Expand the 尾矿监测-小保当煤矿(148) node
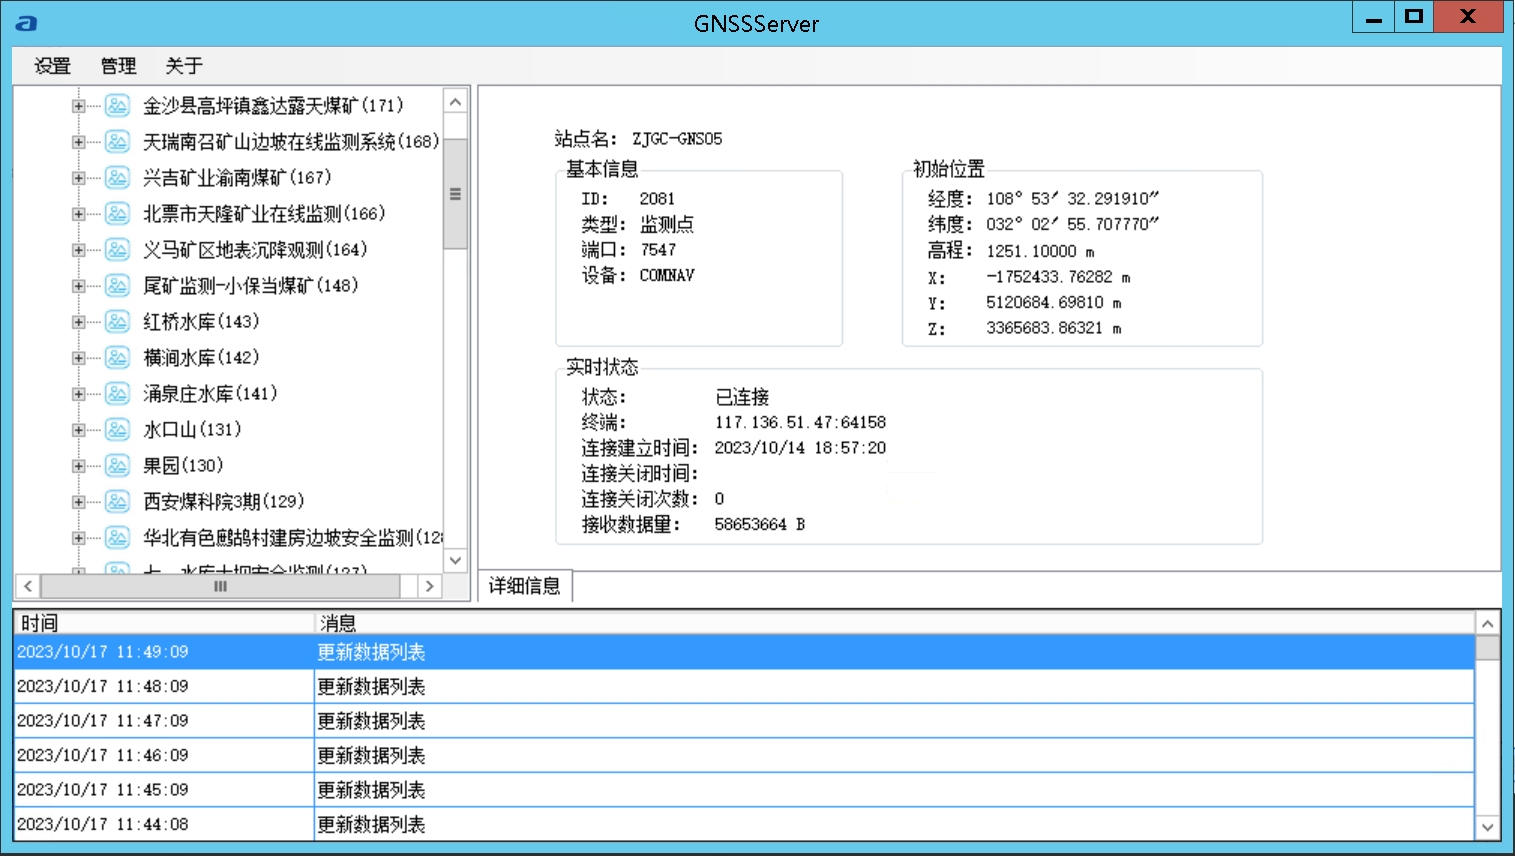This screenshot has width=1515, height=856. pyautogui.click(x=78, y=285)
